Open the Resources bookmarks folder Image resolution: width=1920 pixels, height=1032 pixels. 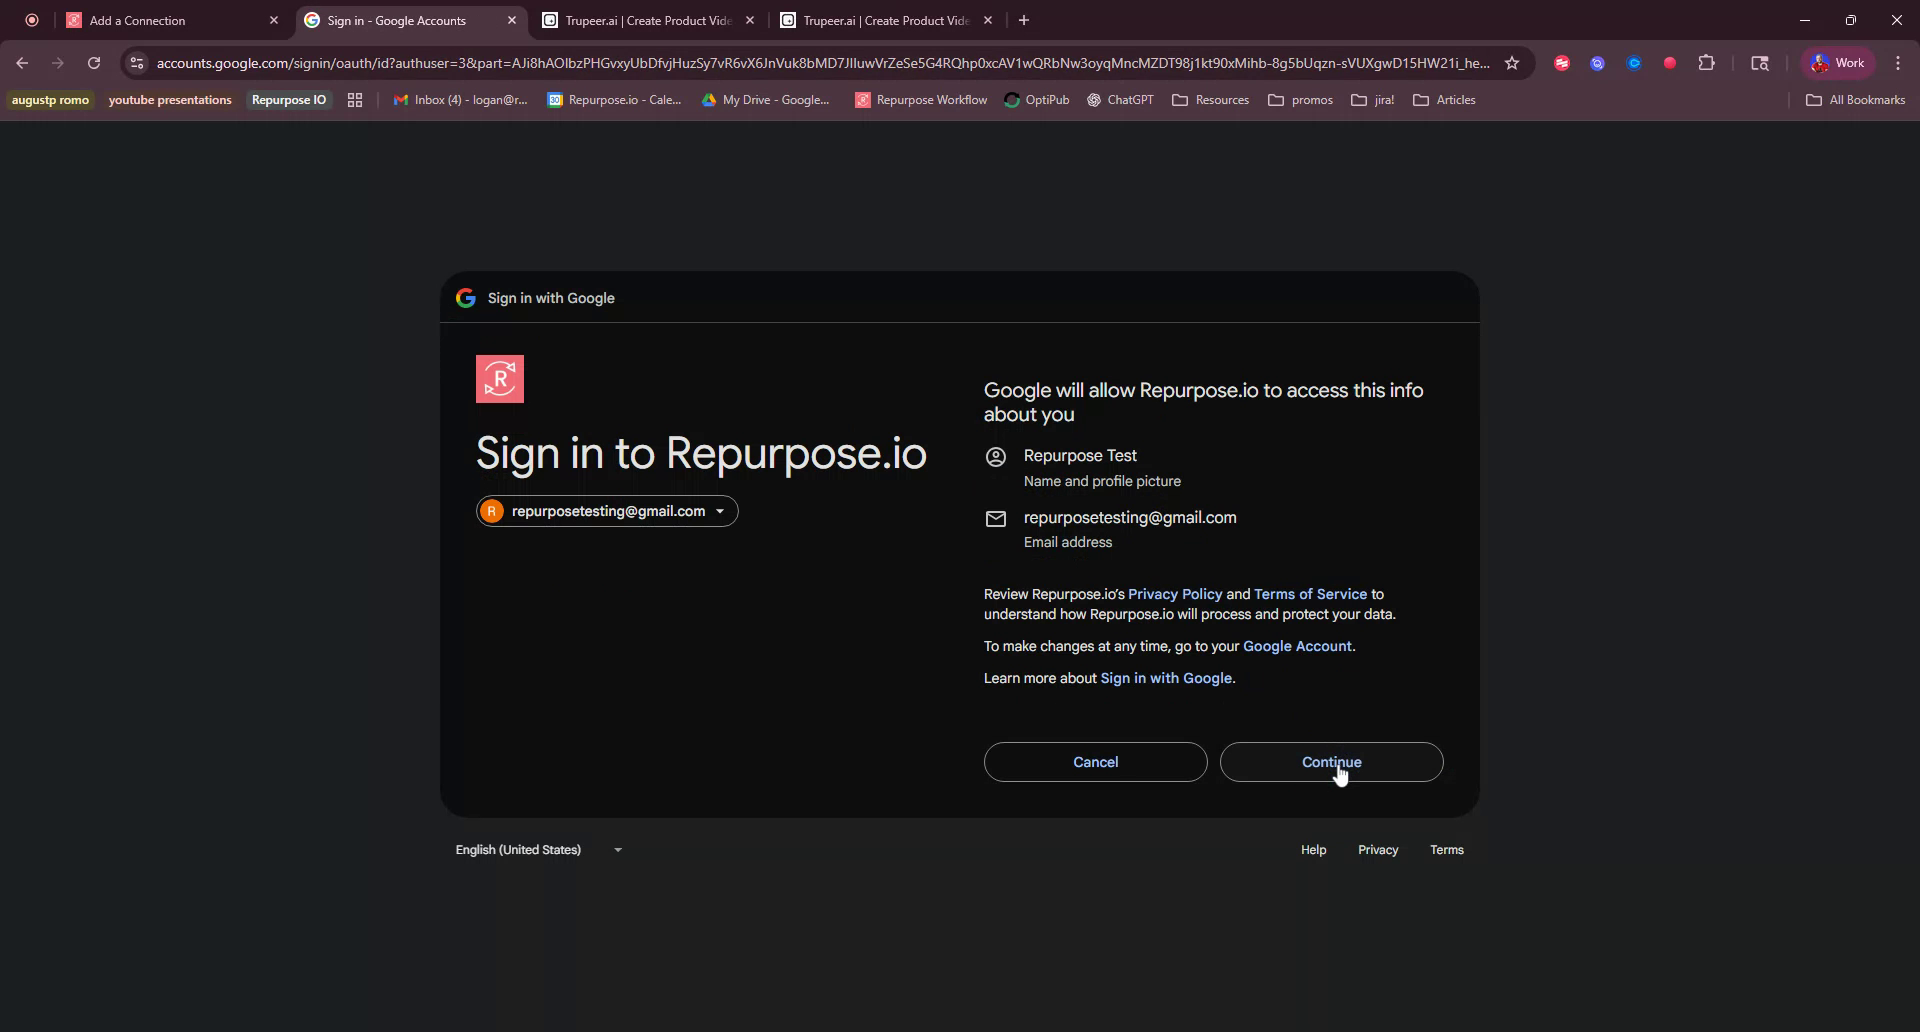1210,100
